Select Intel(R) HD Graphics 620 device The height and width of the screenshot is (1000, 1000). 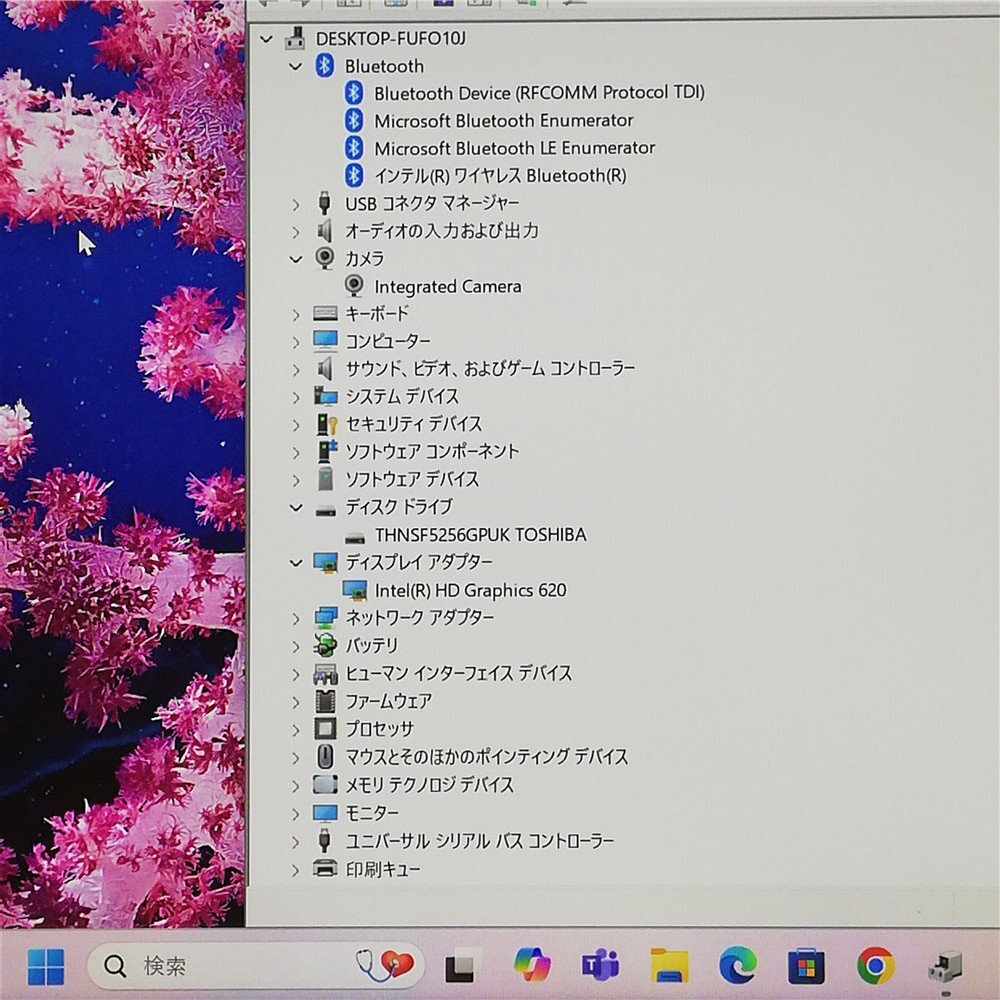(x=471, y=591)
